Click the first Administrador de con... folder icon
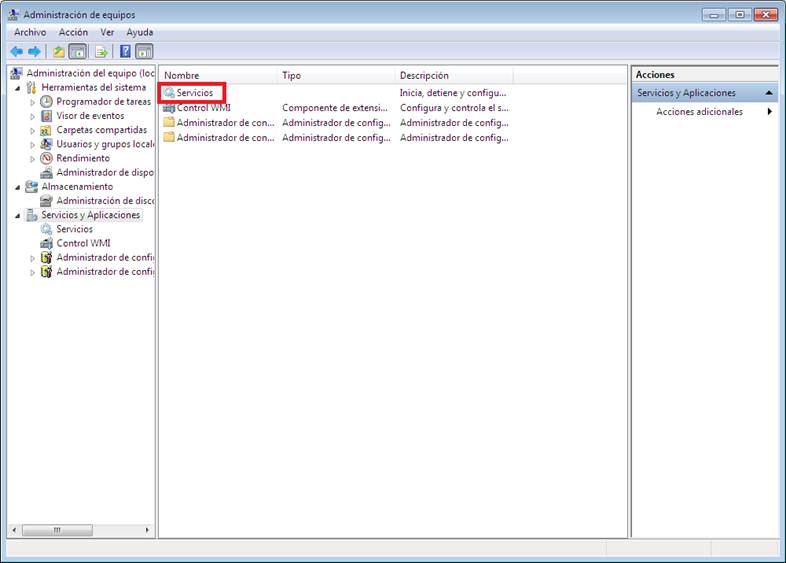This screenshot has height=563, width=786. click(169, 122)
